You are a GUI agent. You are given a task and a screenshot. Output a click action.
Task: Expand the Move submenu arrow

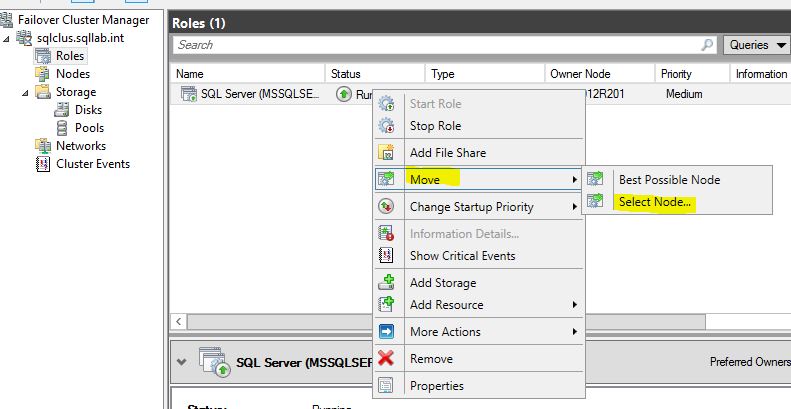574,180
